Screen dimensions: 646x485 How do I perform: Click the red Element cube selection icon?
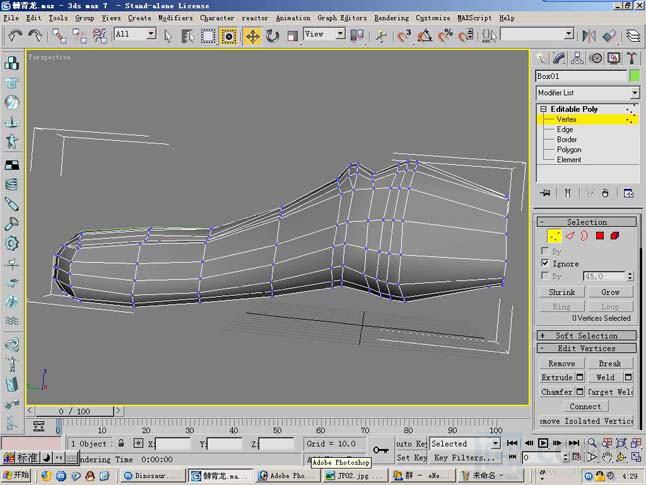point(615,236)
